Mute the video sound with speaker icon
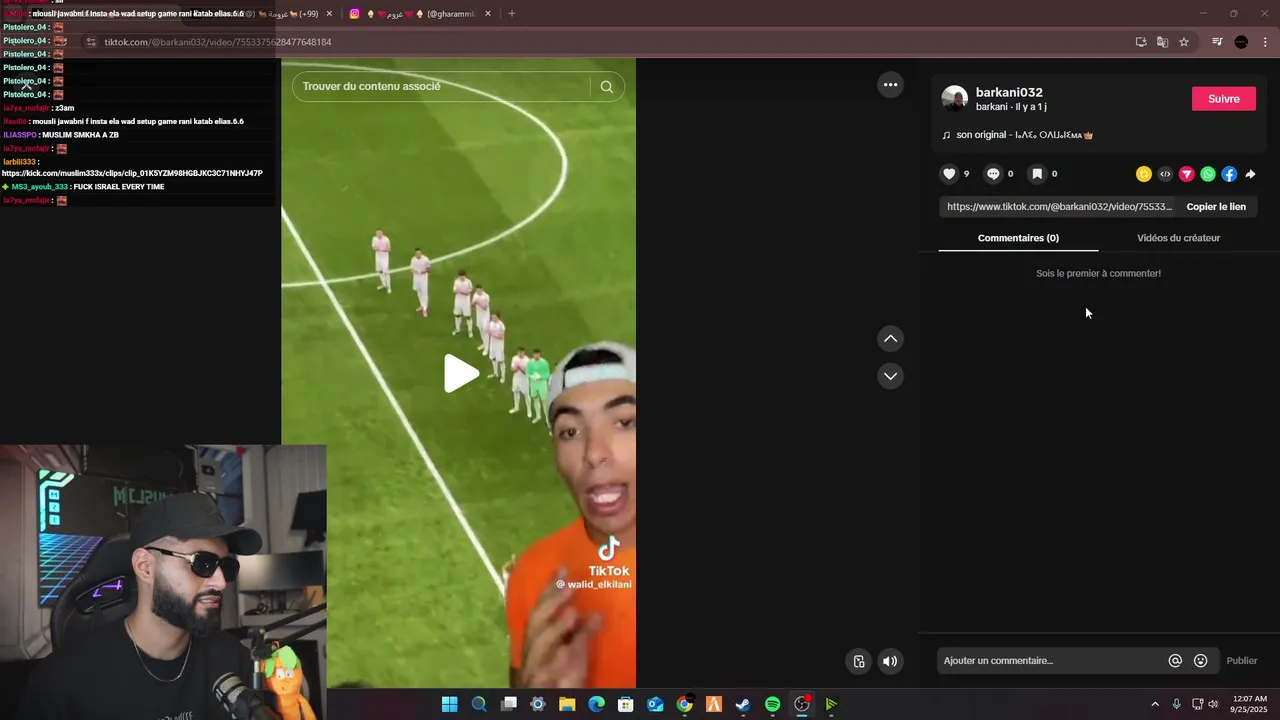Viewport: 1280px width, 720px height. (x=890, y=661)
